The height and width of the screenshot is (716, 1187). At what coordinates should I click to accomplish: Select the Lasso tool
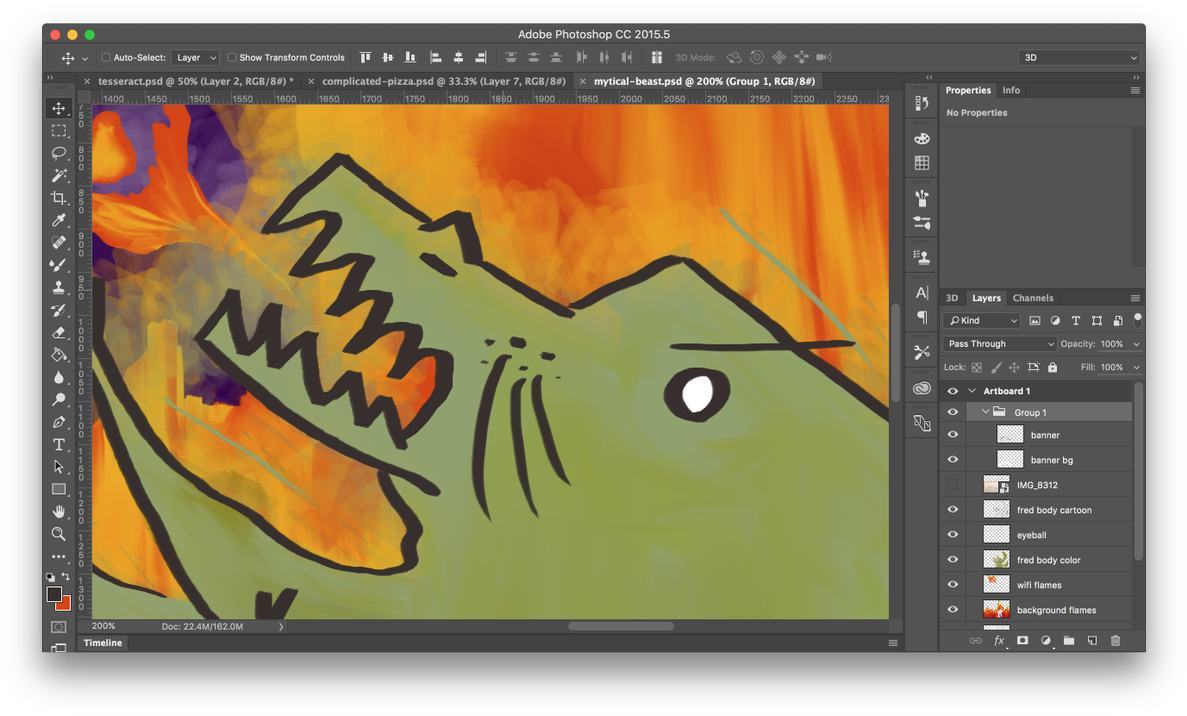coord(58,153)
